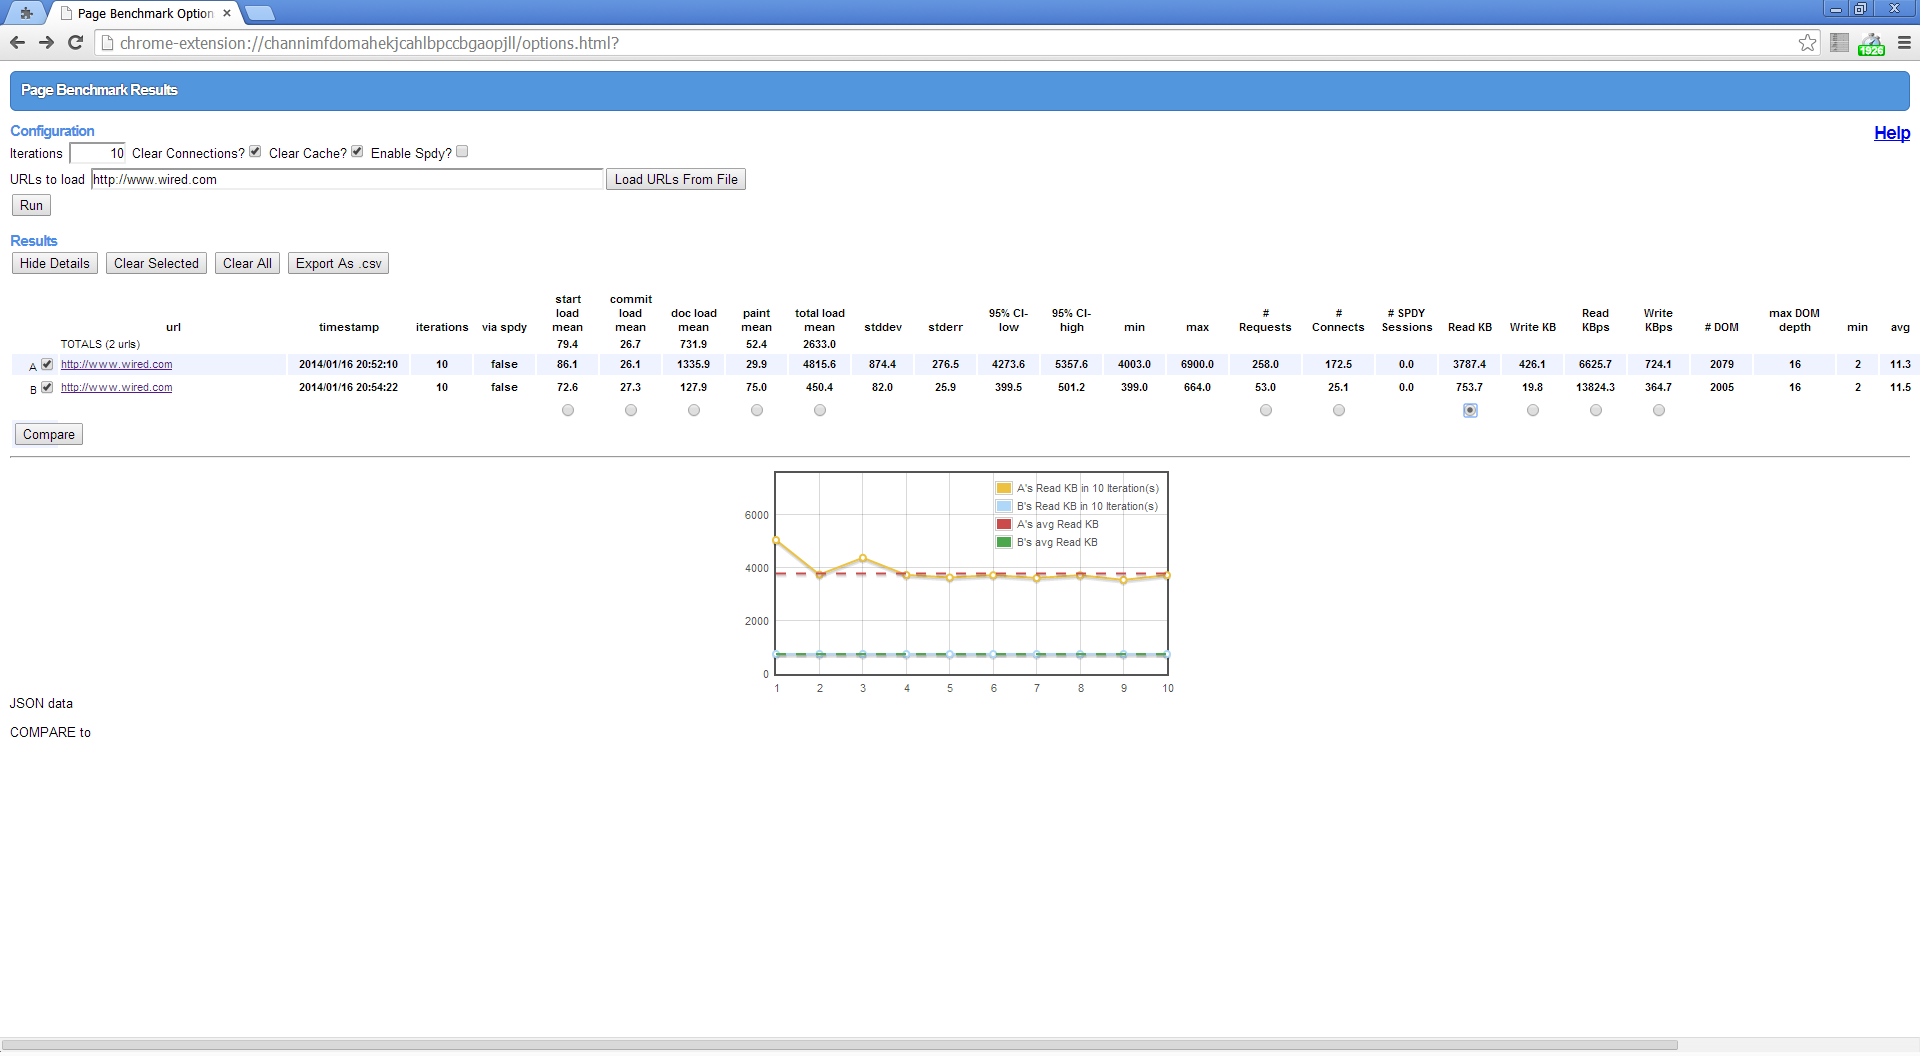Click A's Read KB legend swatch
Image resolution: width=1920 pixels, height=1056 pixels.
point(1004,488)
